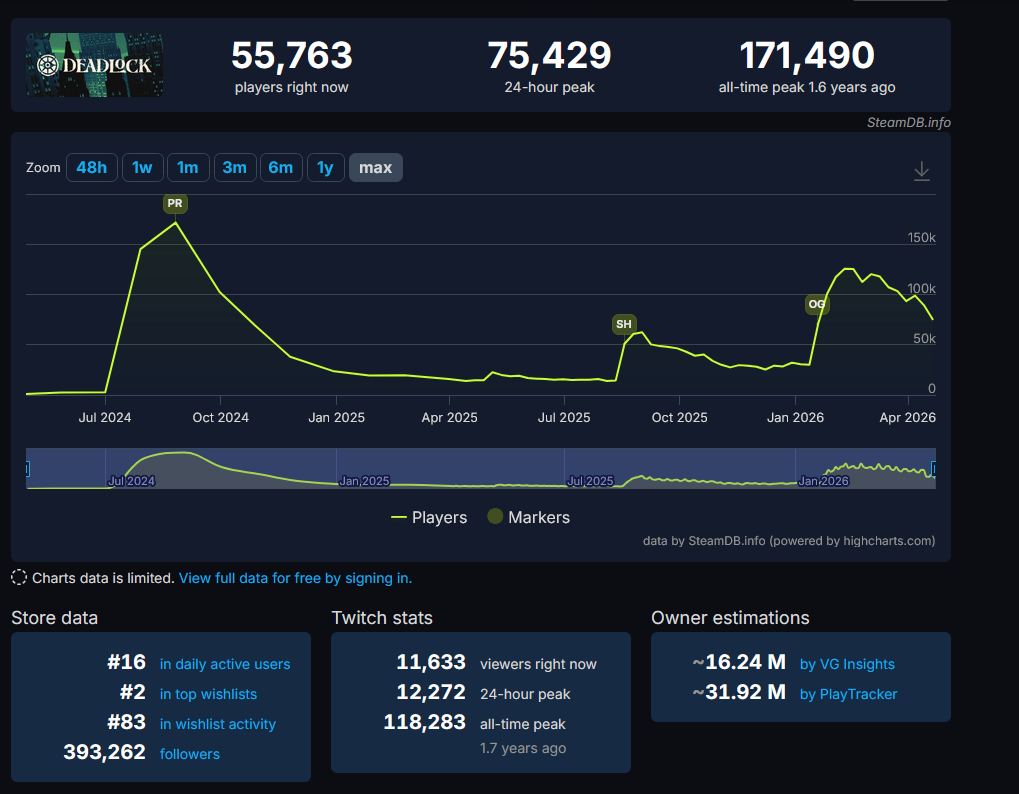Set chart zoom to 48h

tap(91, 167)
